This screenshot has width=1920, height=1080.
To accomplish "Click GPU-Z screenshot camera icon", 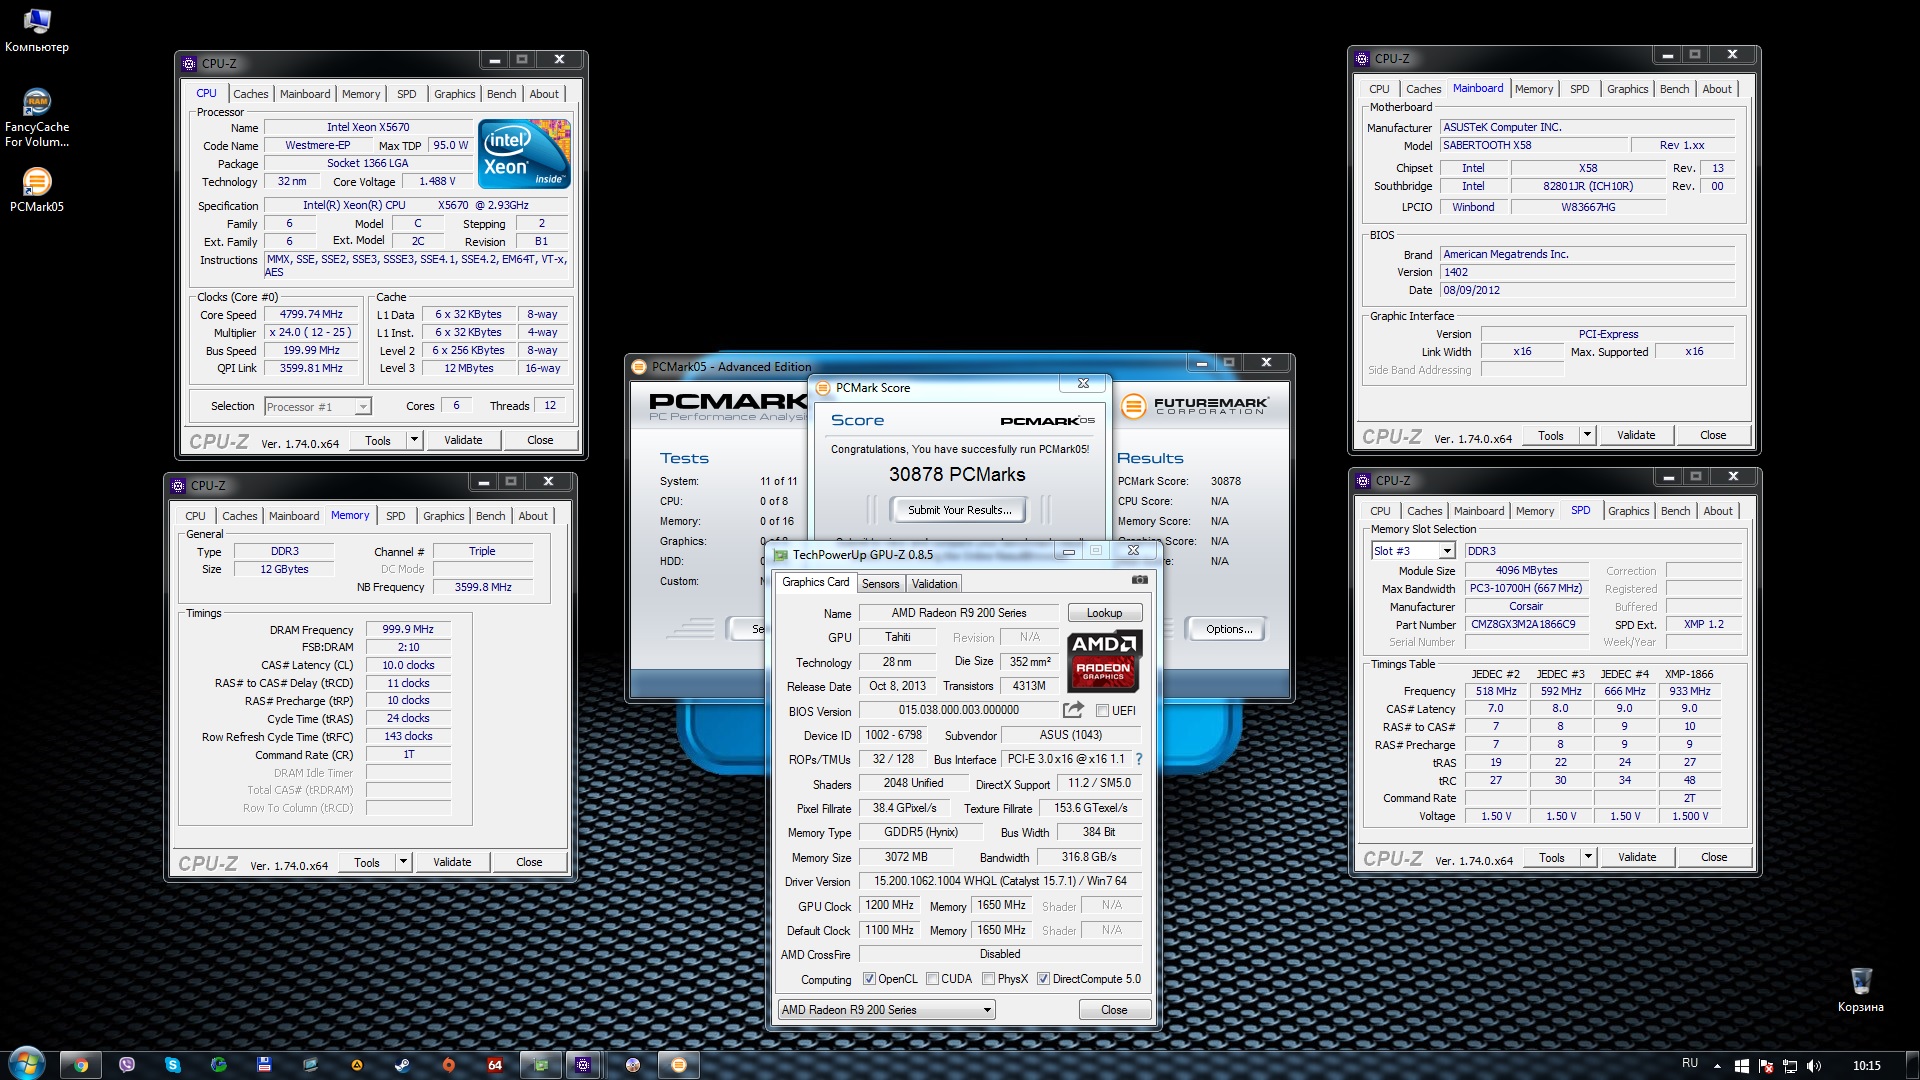I will point(1139,580).
